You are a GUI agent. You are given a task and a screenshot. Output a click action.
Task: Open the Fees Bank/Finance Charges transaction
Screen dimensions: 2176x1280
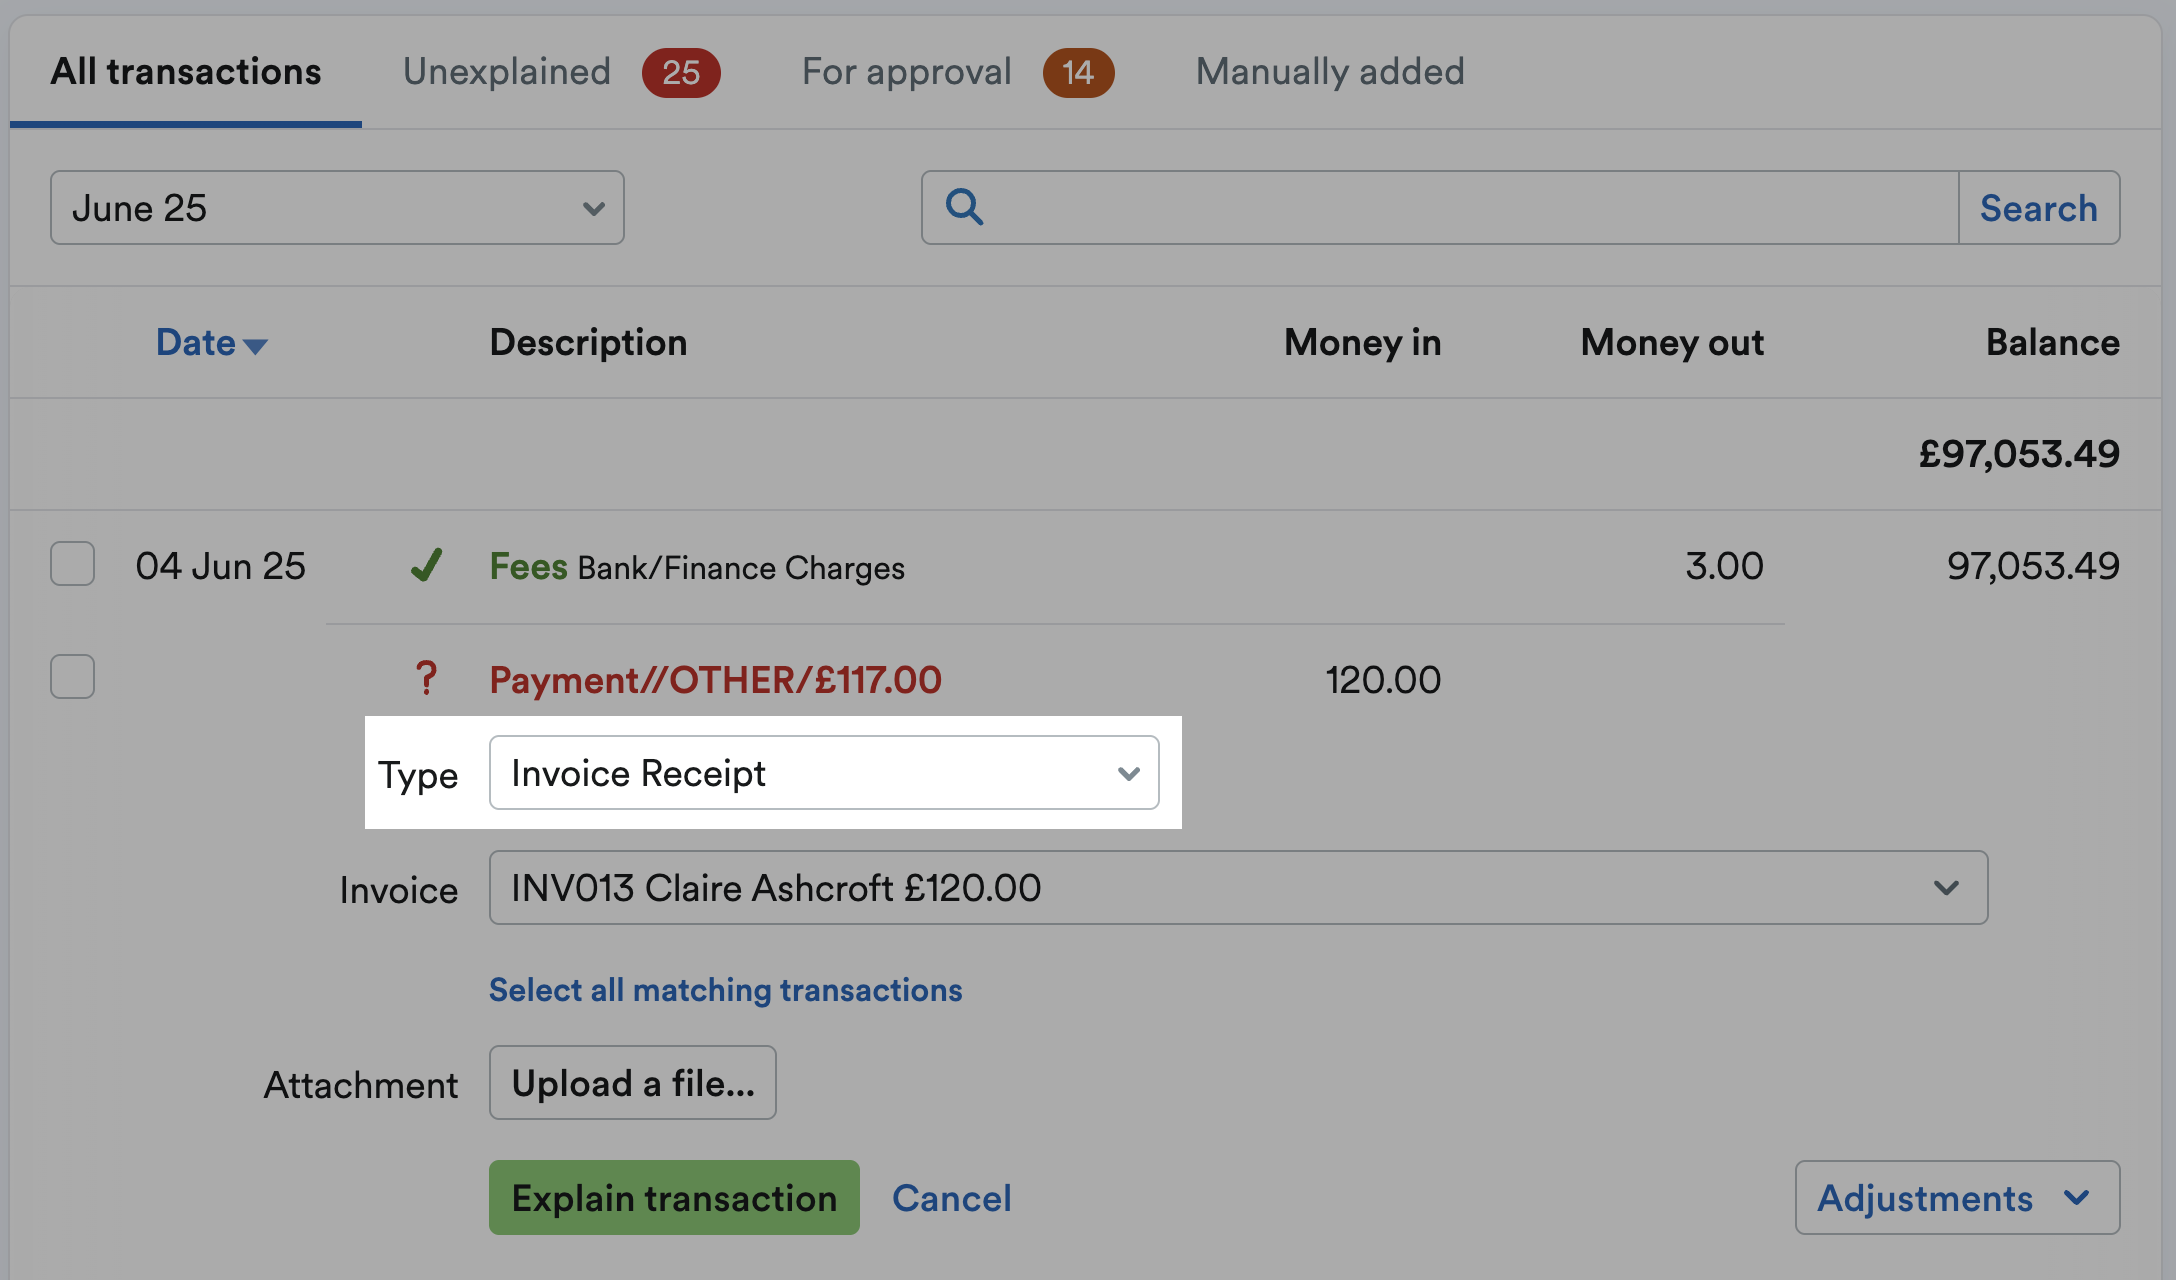(x=697, y=567)
